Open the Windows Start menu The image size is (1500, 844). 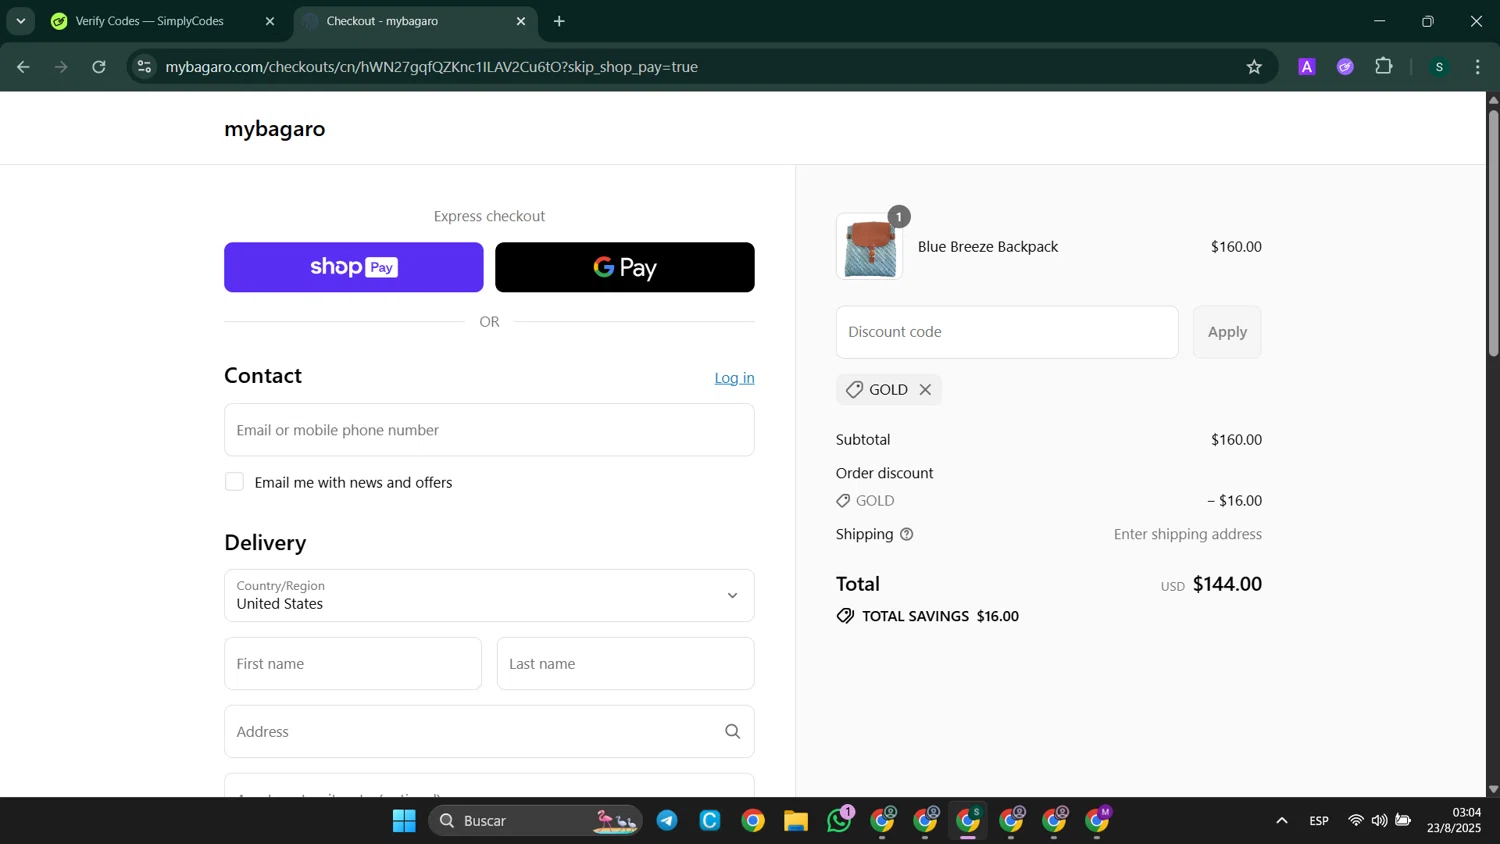coord(404,821)
